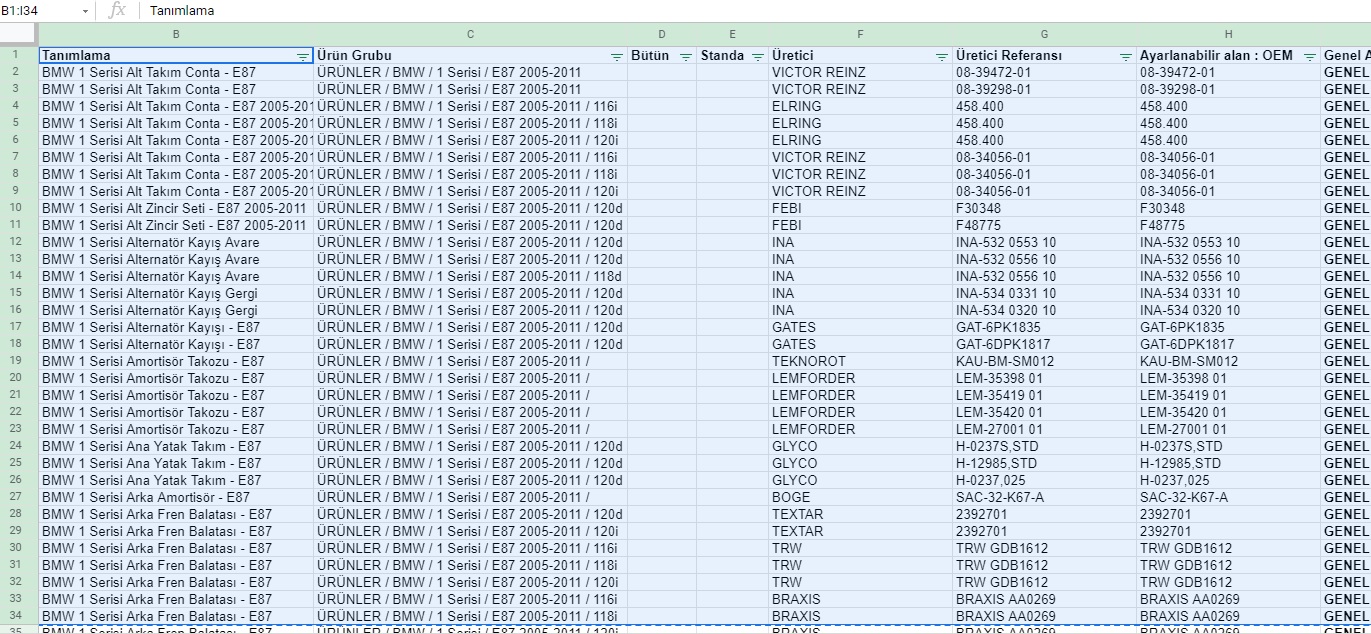
Task: Select the GLYCO cell in row 24
Action: pos(861,446)
